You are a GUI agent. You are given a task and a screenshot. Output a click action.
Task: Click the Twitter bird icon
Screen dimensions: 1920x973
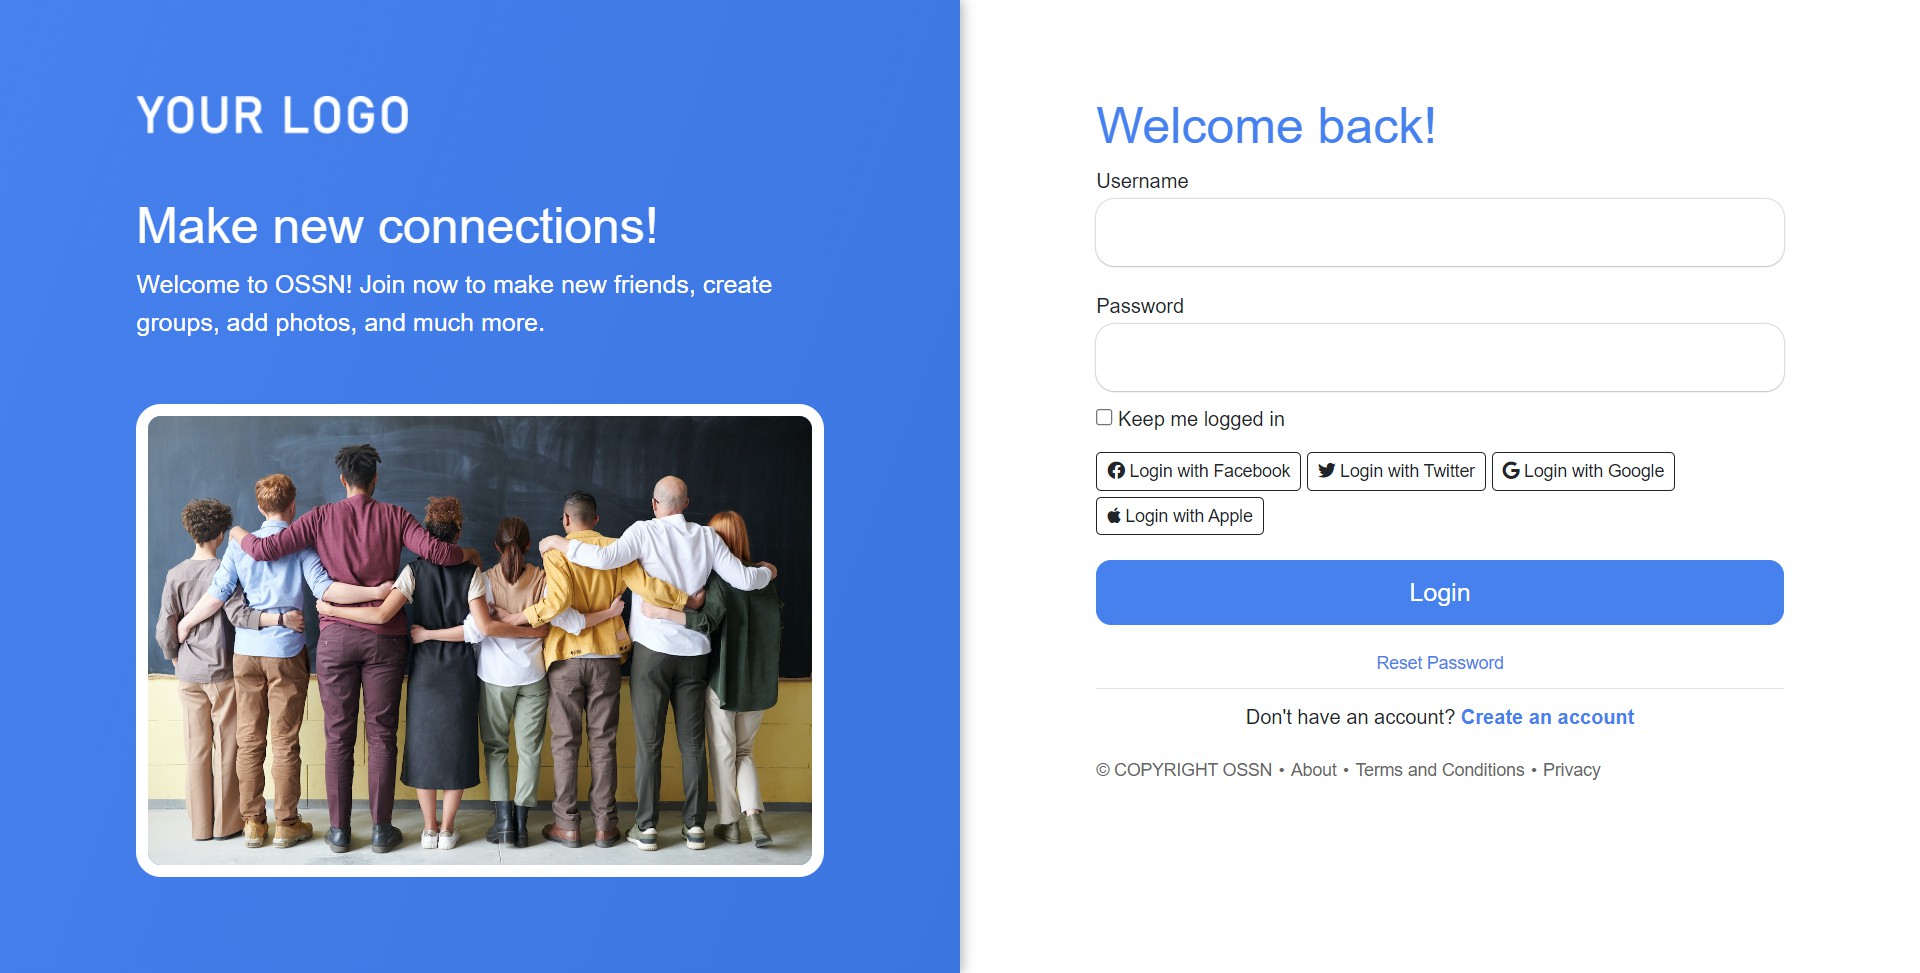click(1327, 471)
